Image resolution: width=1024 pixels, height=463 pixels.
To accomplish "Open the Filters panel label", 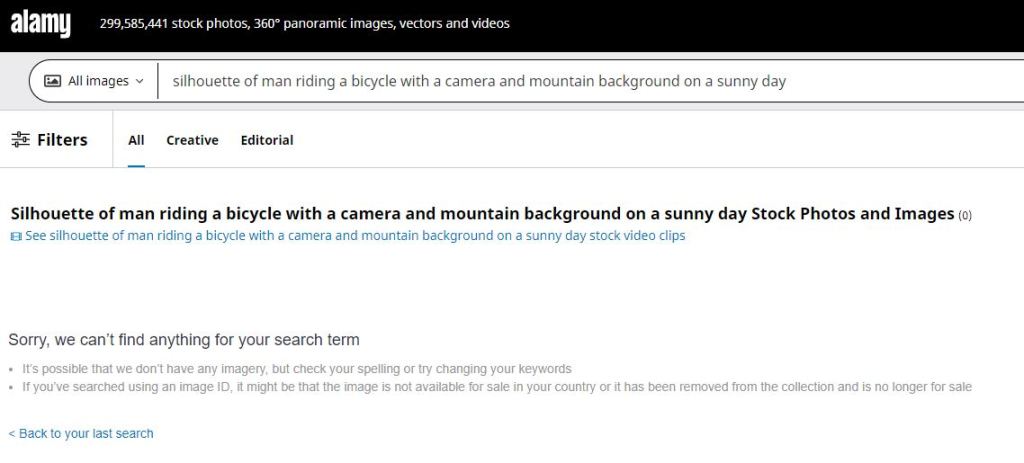I will coord(62,140).
